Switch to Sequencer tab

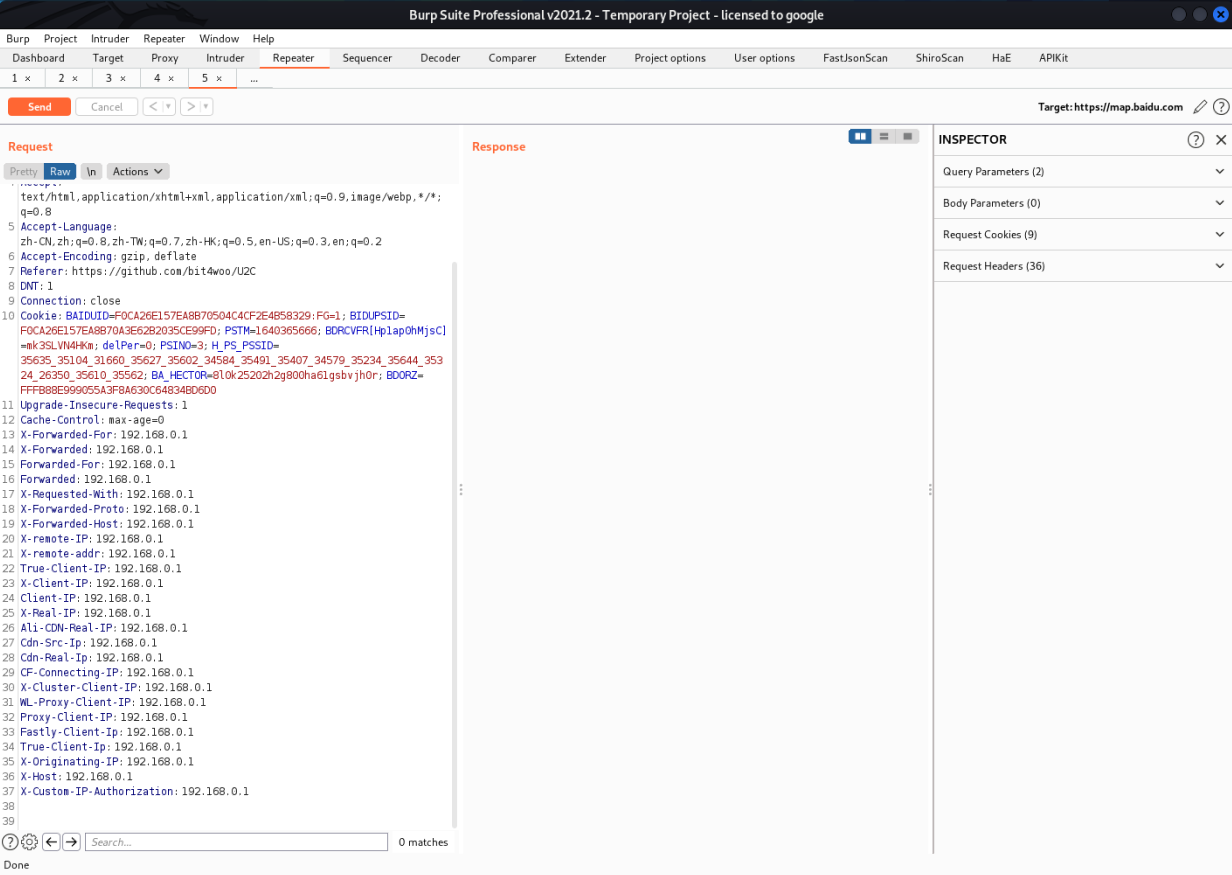(367, 58)
